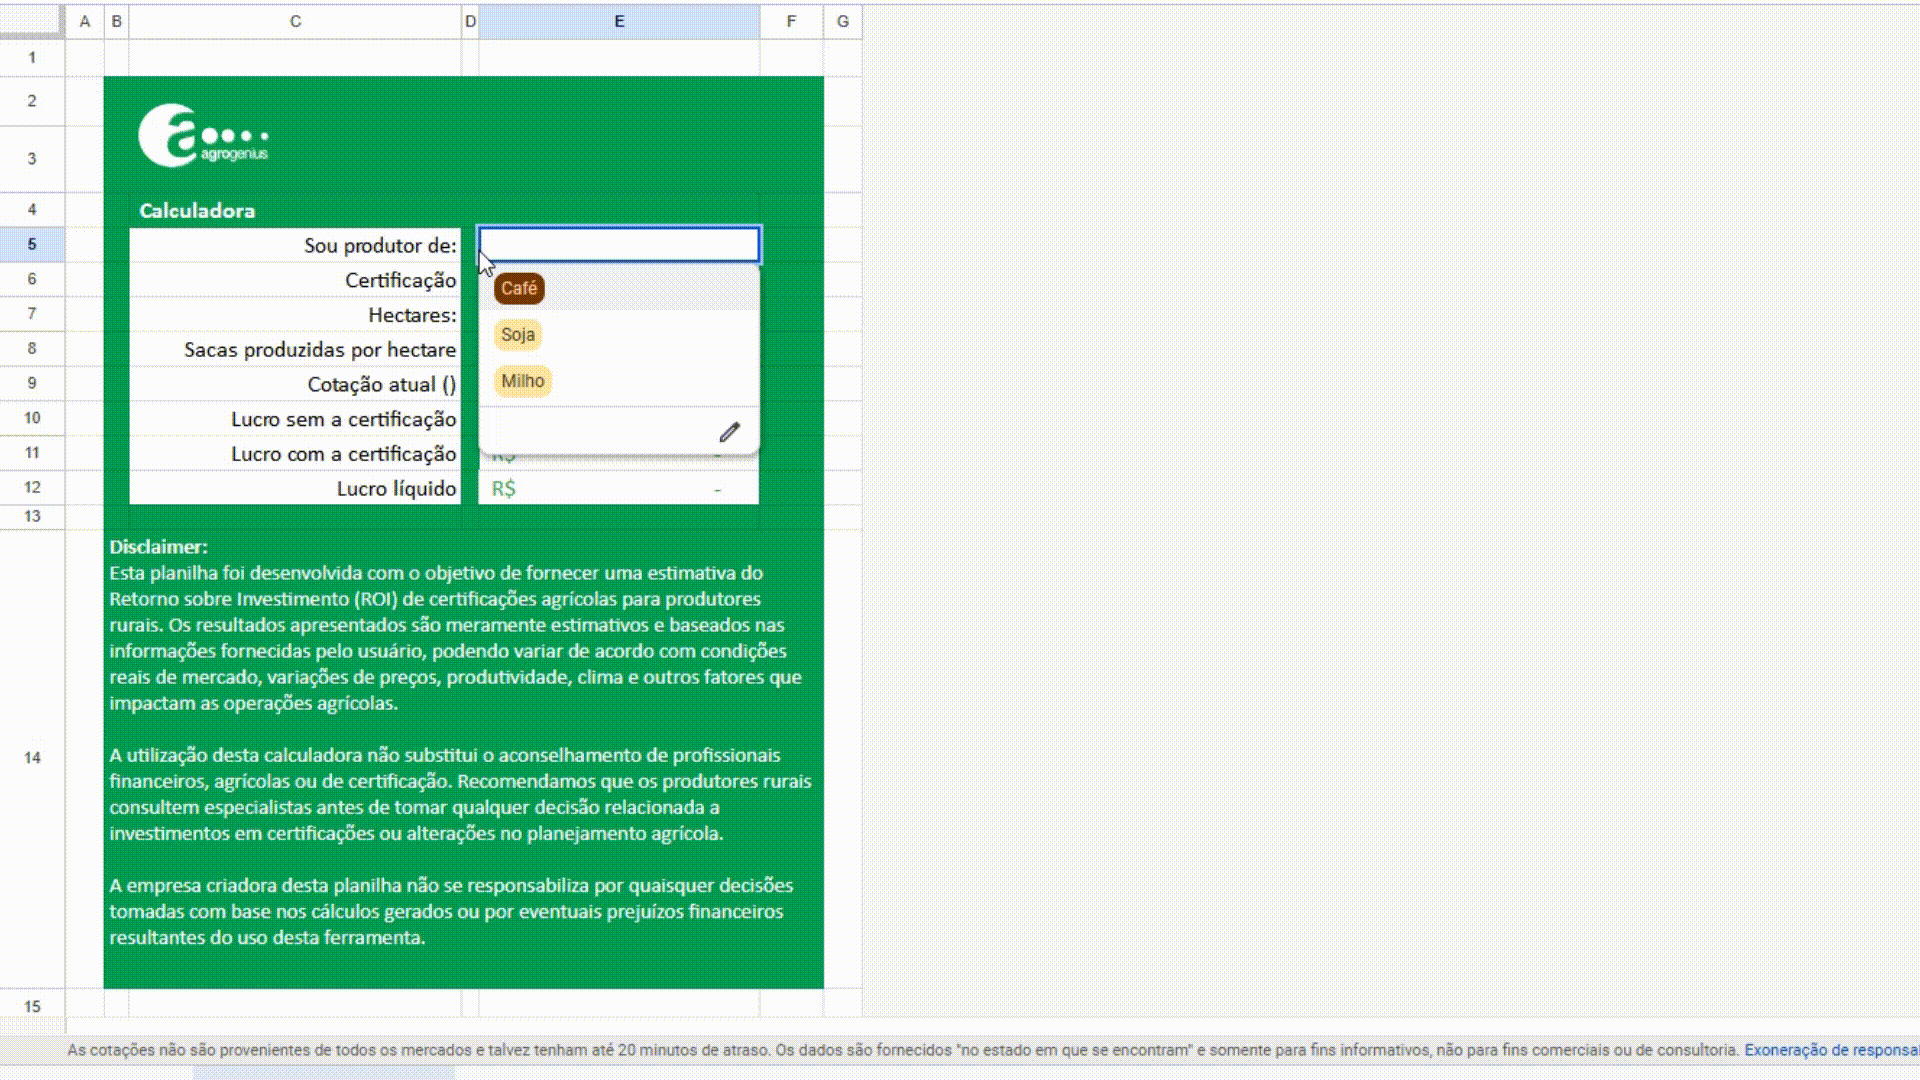The image size is (1920, 1080).
Task: Select column E header
Action: click(x=618, y=21)
